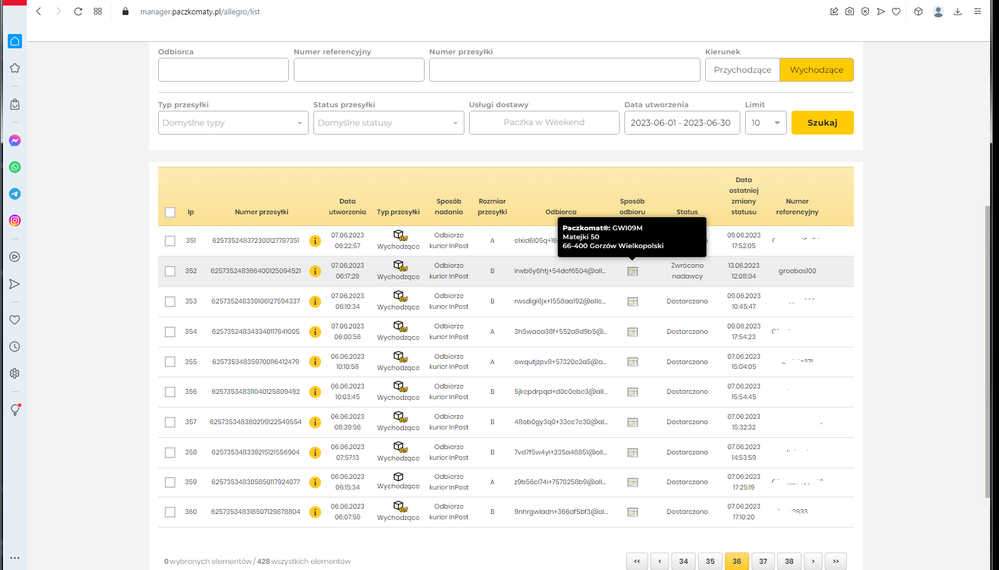Show info for shipment row 358
This screenshot has width=999, height=570.
click(x=315, y=453)
